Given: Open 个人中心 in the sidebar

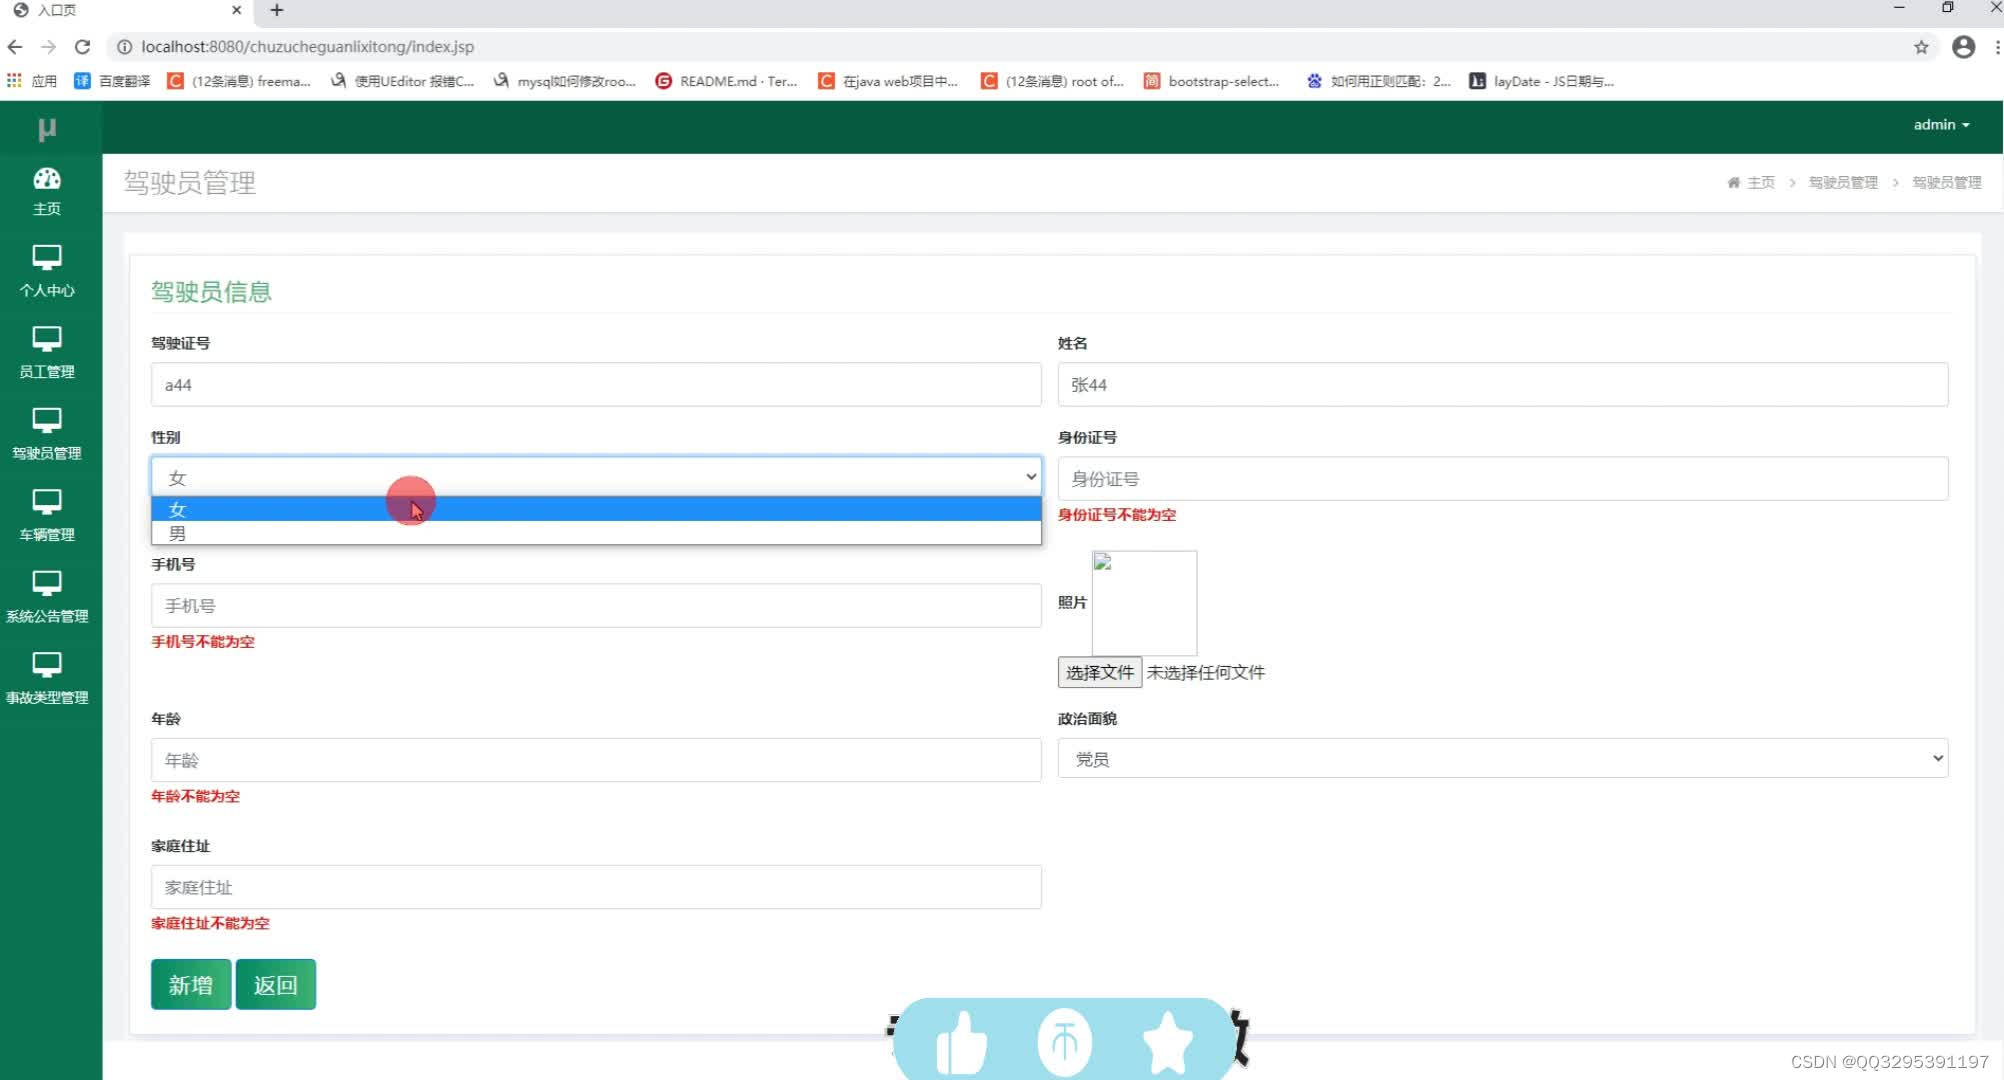Looking at the screenshot, I should (47, 272).
